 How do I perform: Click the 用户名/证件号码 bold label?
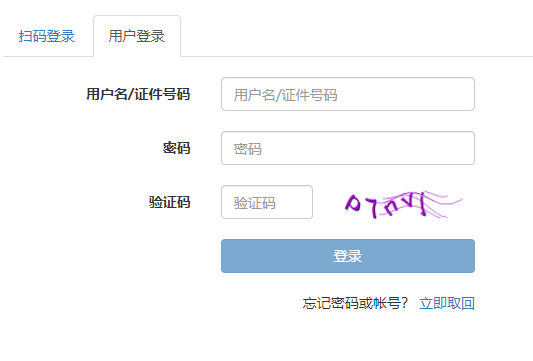coord(138,94)
